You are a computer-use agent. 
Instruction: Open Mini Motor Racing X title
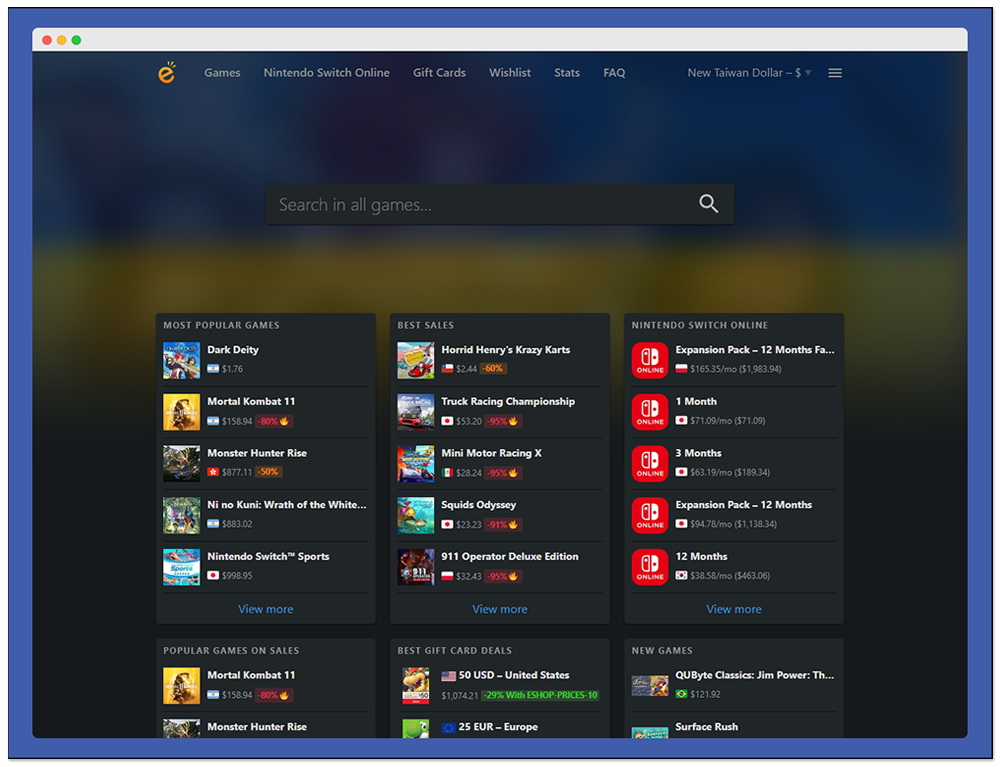click(x=491, y=453)
